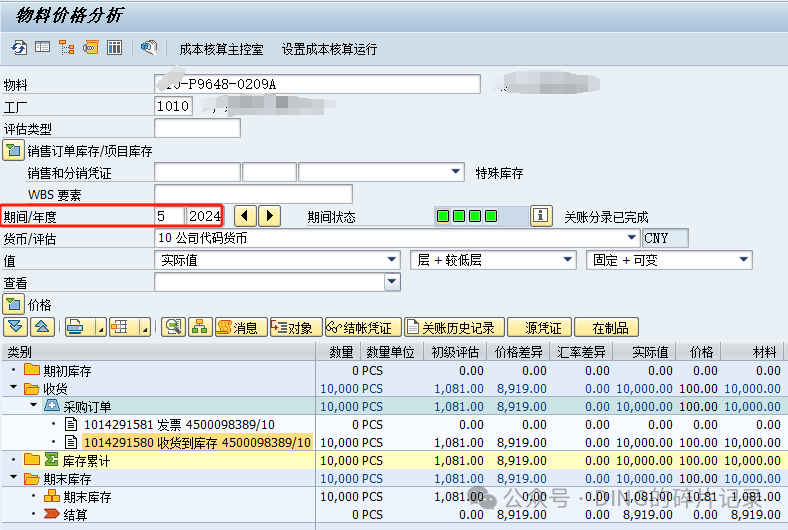Screen dimensions: 788x530
Task: Click the period field showing 5
Action: pyautogui.click(x=169, y=216)
